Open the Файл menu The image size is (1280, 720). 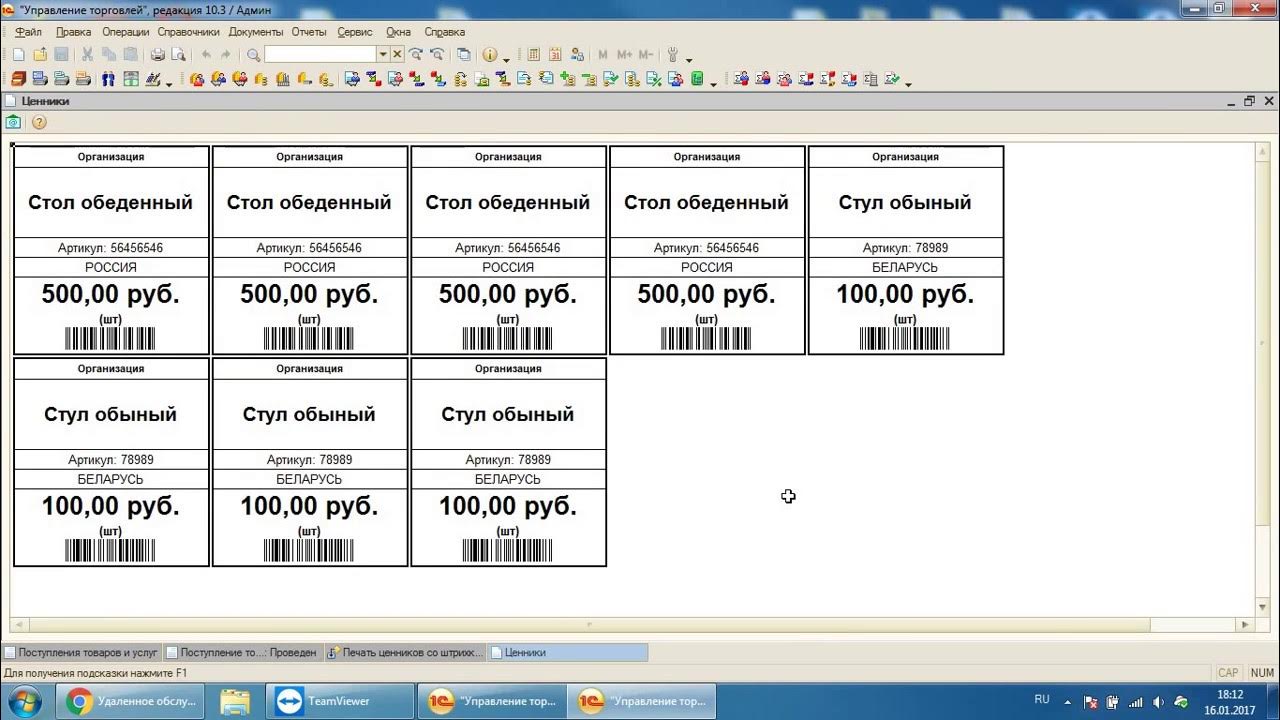(28, 32)
